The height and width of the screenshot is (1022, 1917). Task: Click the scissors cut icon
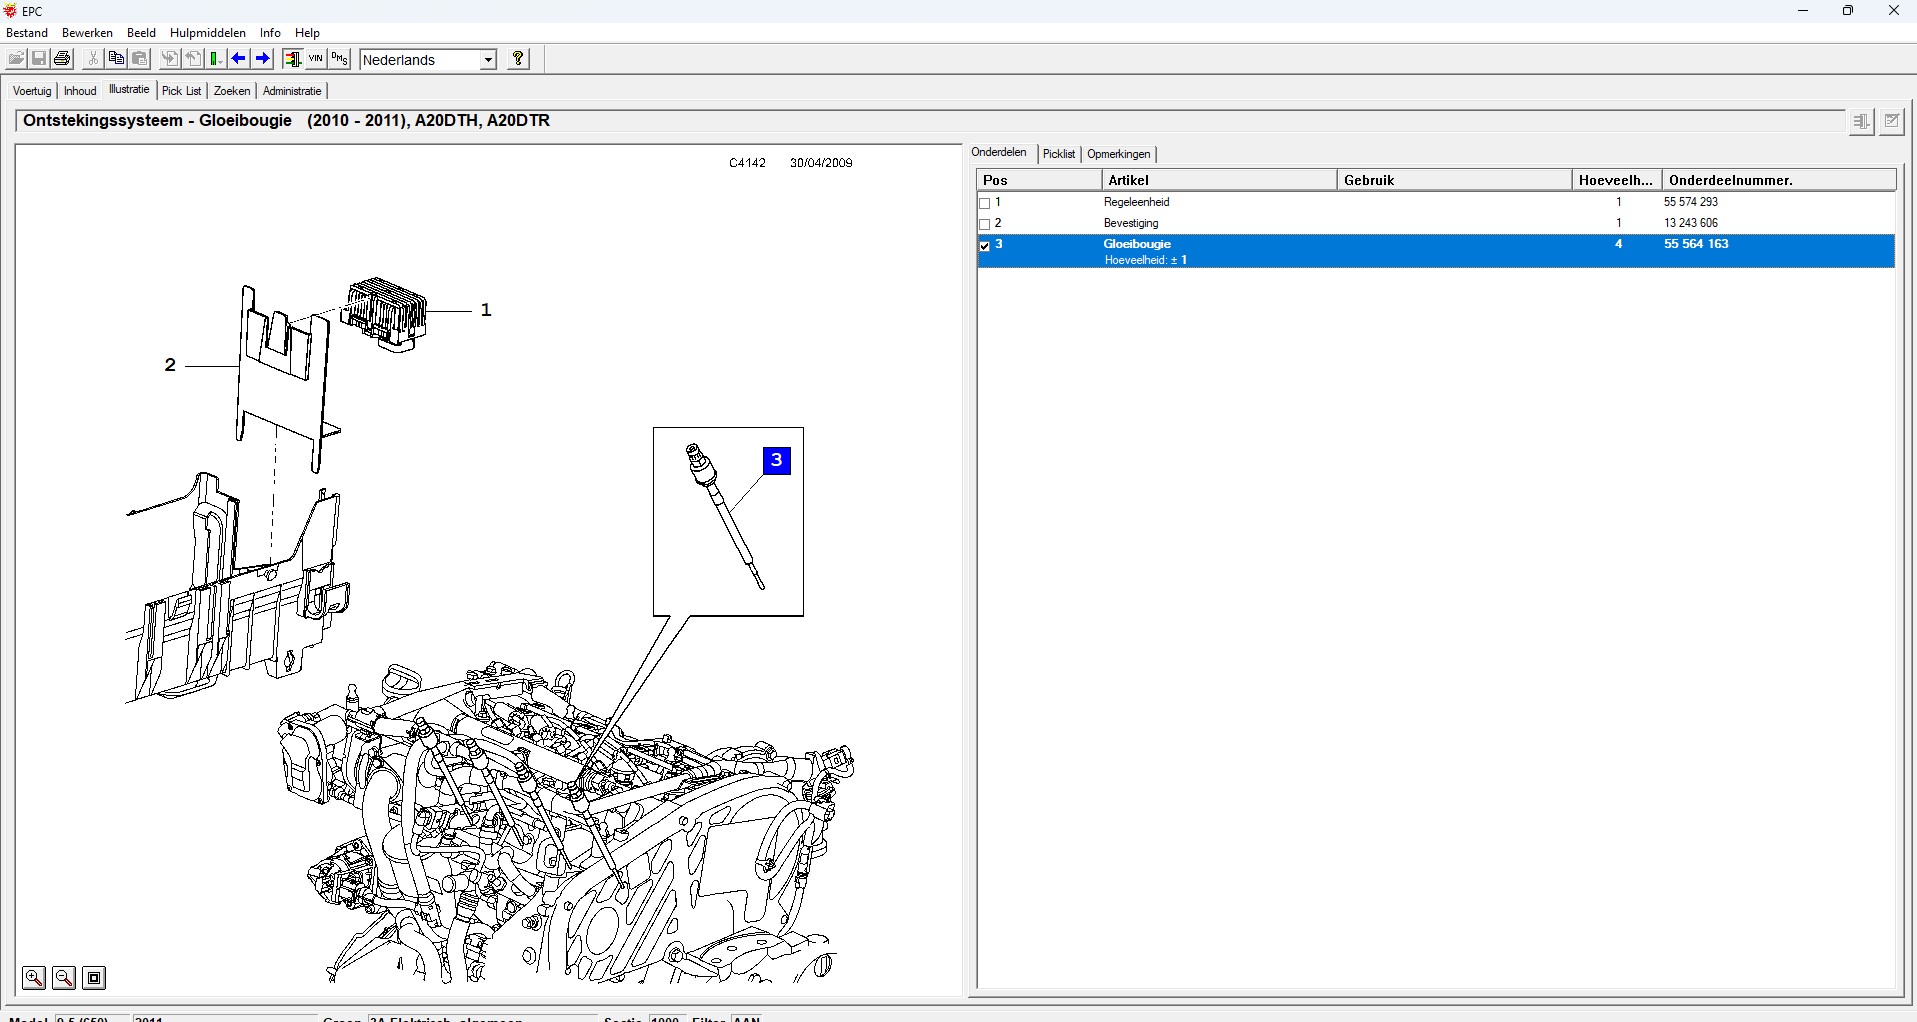pos(92,59)
